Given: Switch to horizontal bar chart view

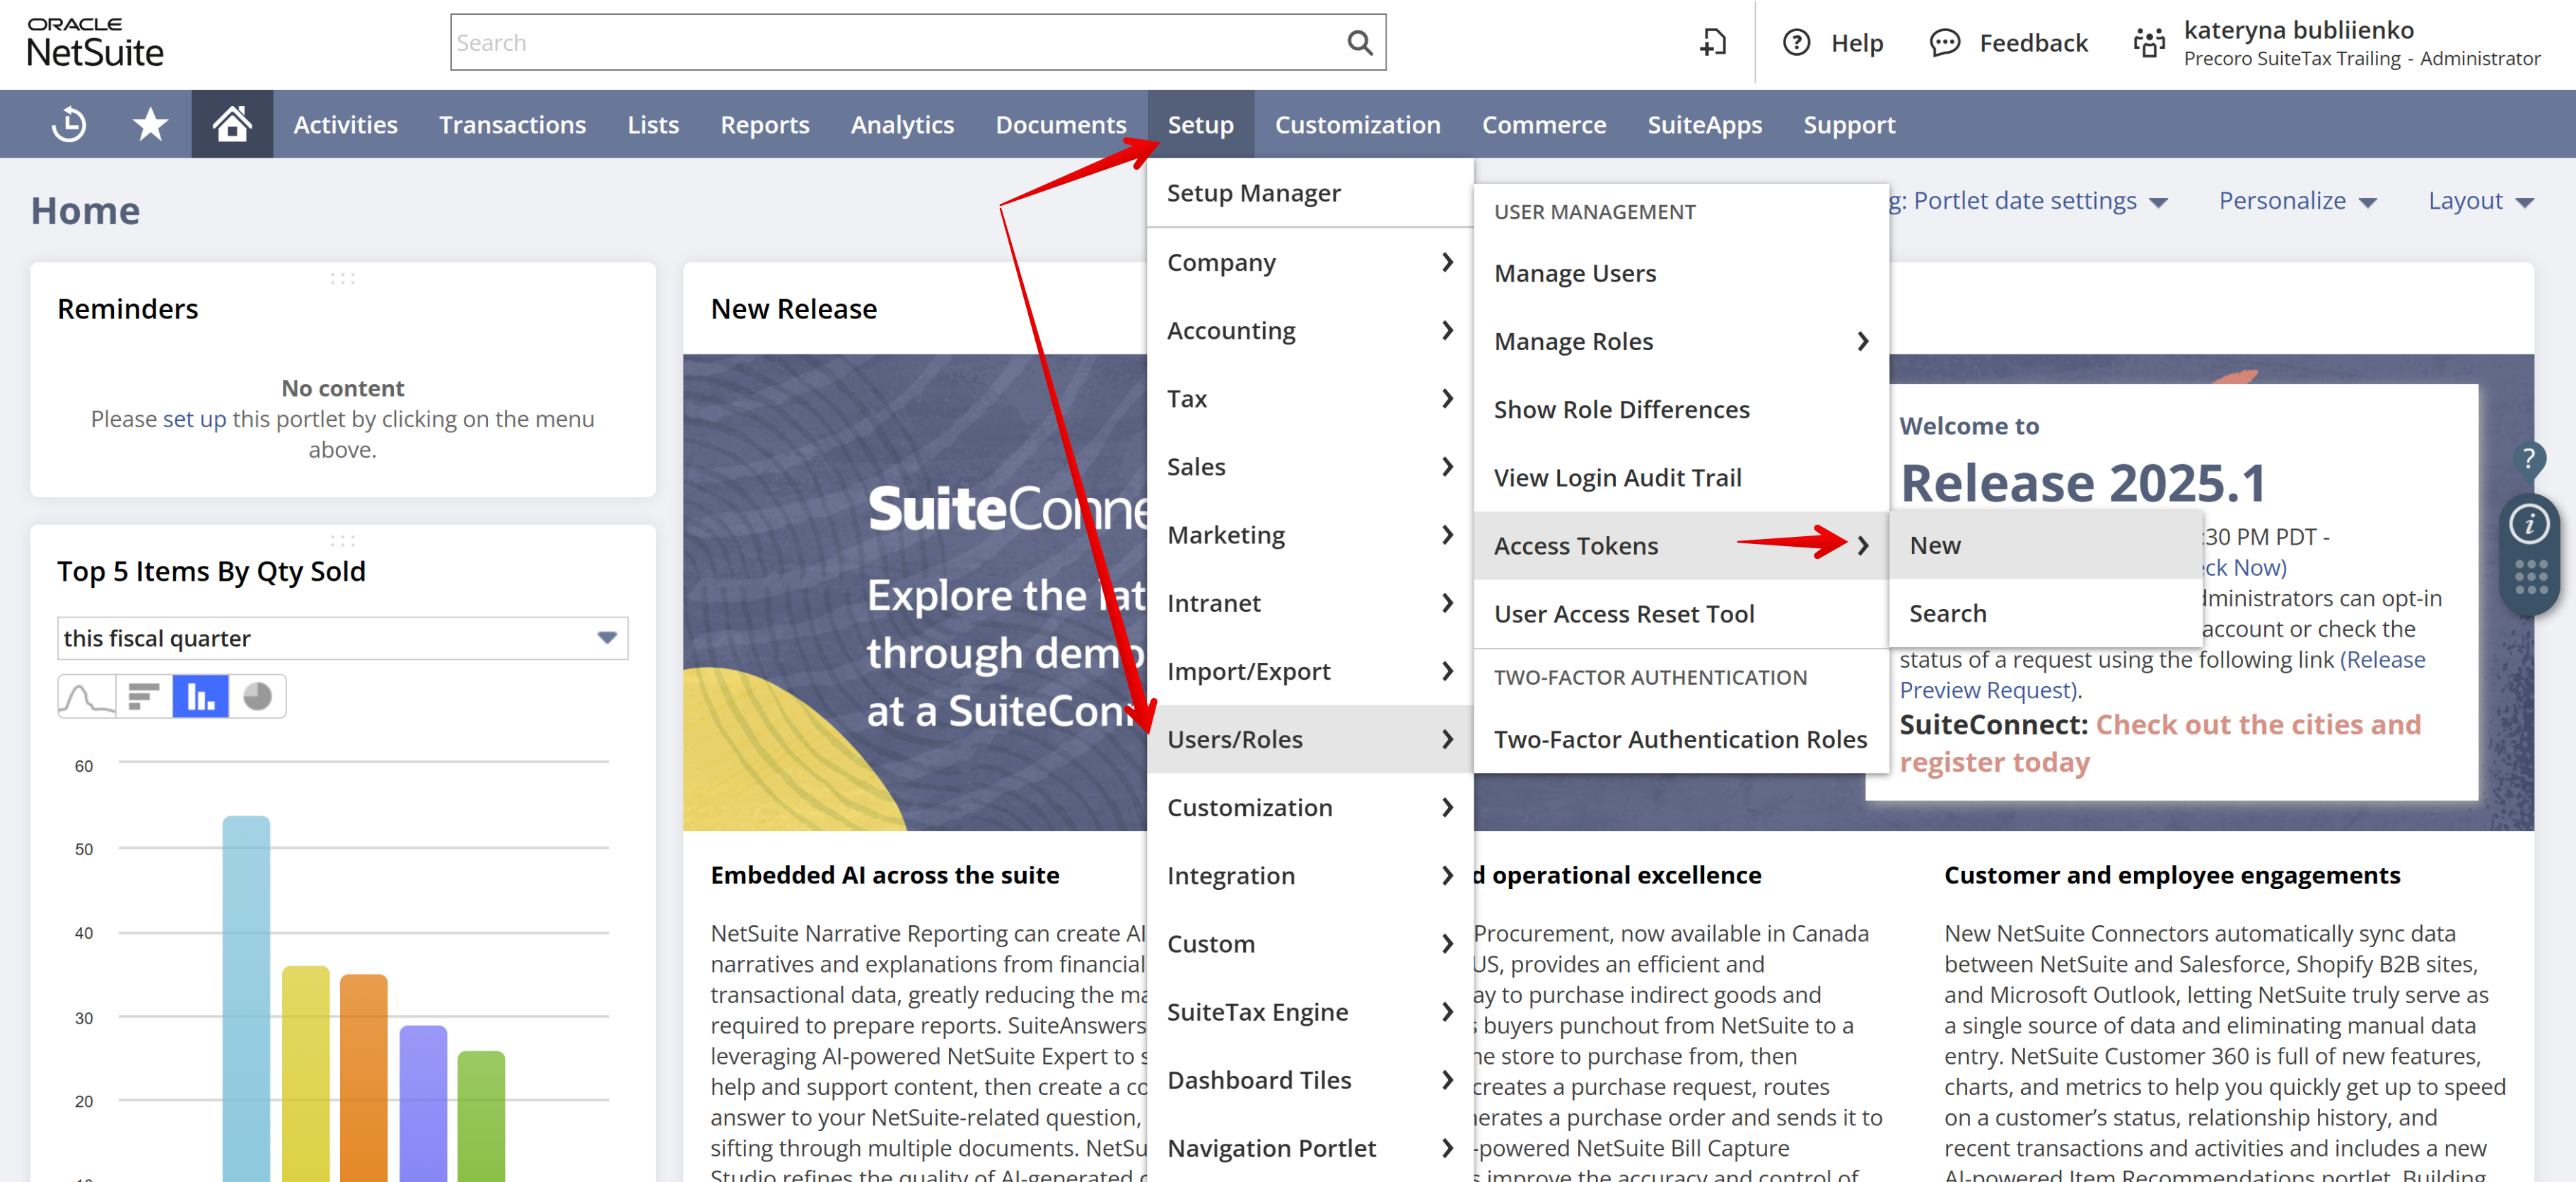Looking at the screenshot, I should click(144, 696).
